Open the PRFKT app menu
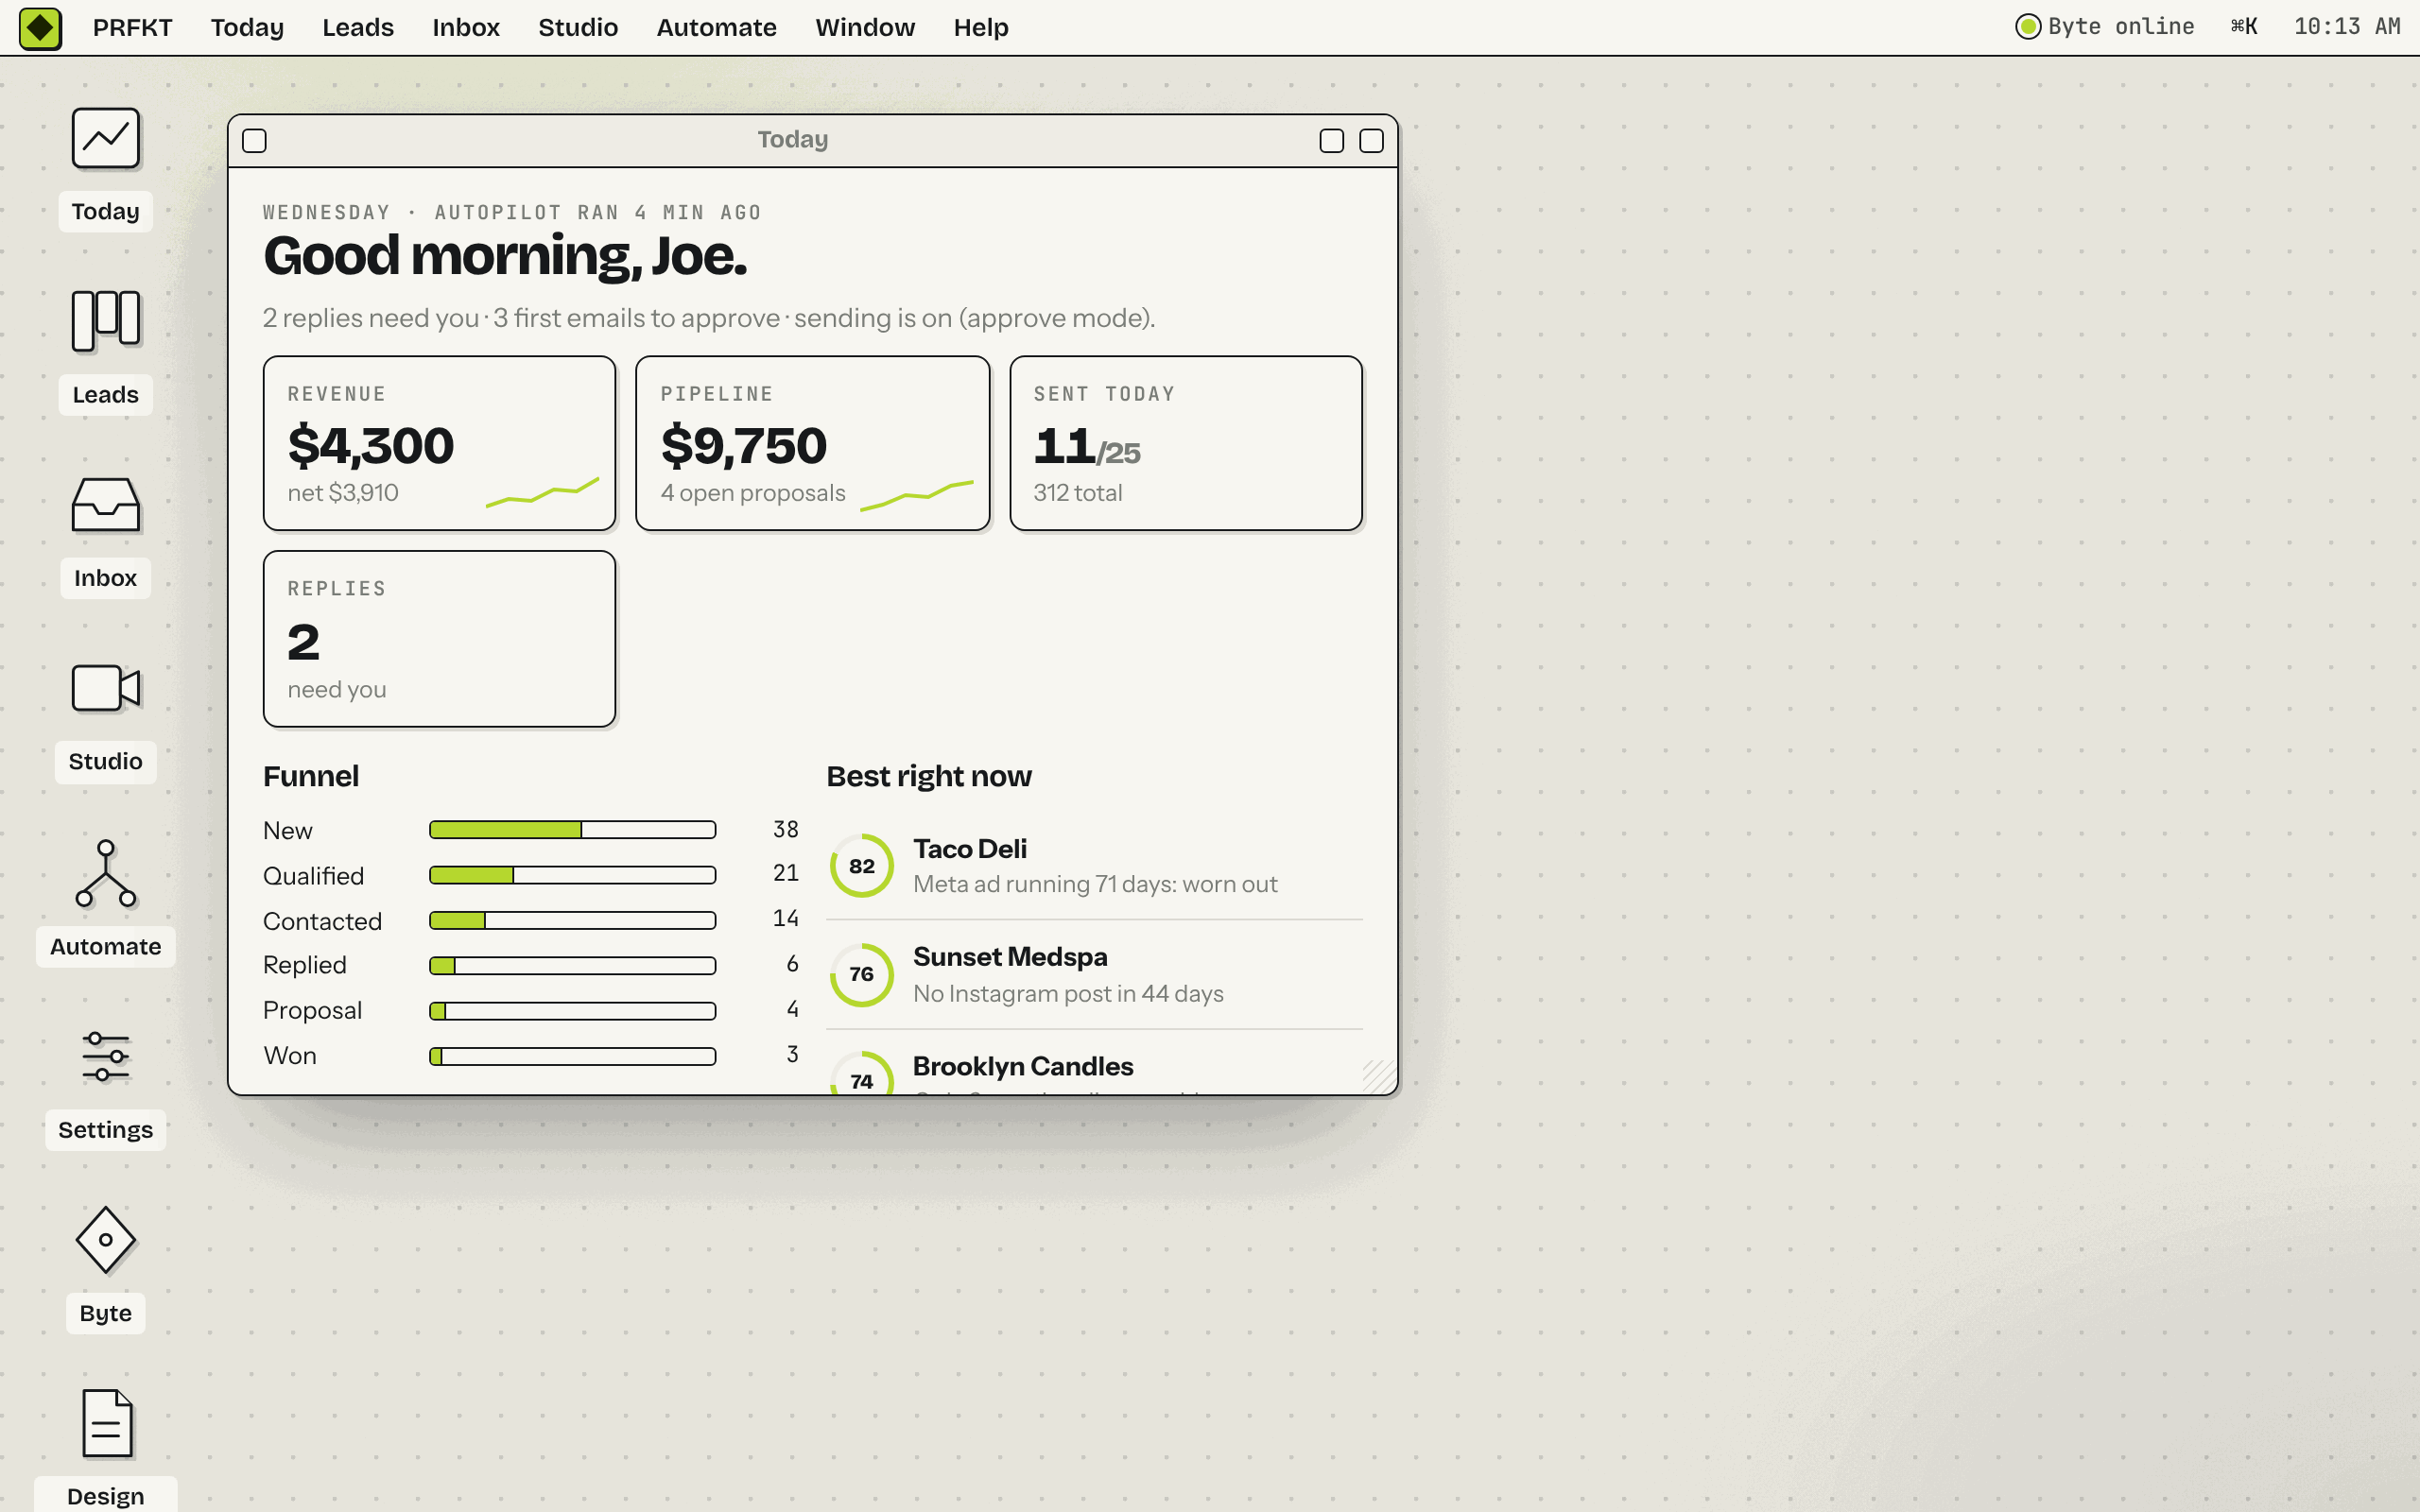Image resolution: width=2420 pixels, height=1512 pixels. pyautogui.click(x=132, y=27)
